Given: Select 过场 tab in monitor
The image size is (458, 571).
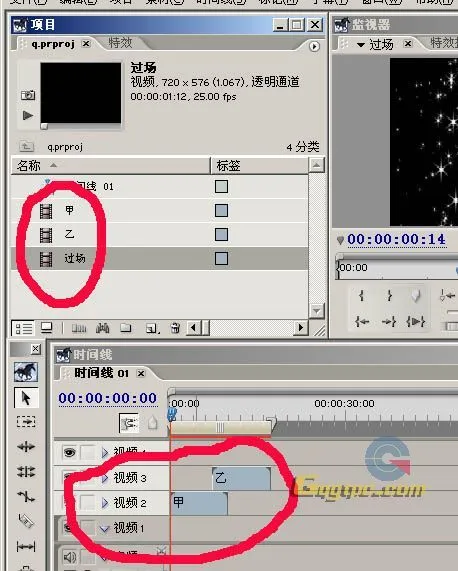Looking at the screenshot, I should [381, 44].
